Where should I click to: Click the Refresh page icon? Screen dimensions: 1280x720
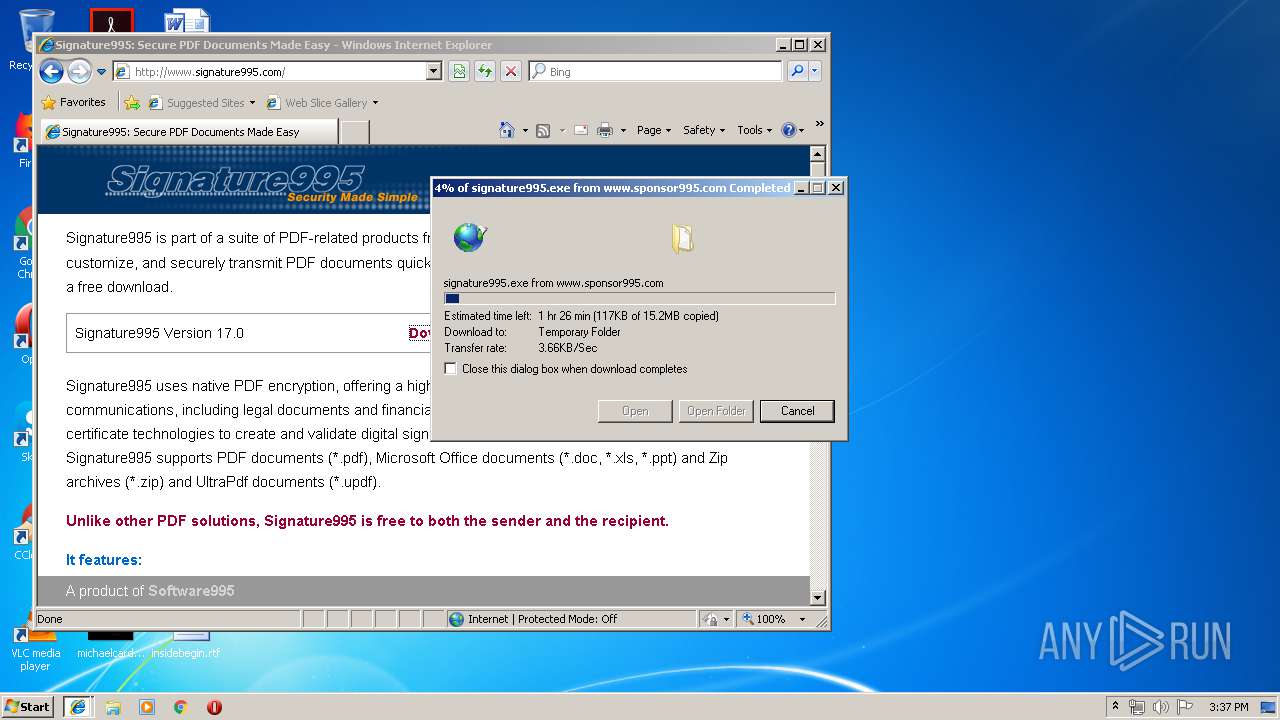click(x=485, y=71)
